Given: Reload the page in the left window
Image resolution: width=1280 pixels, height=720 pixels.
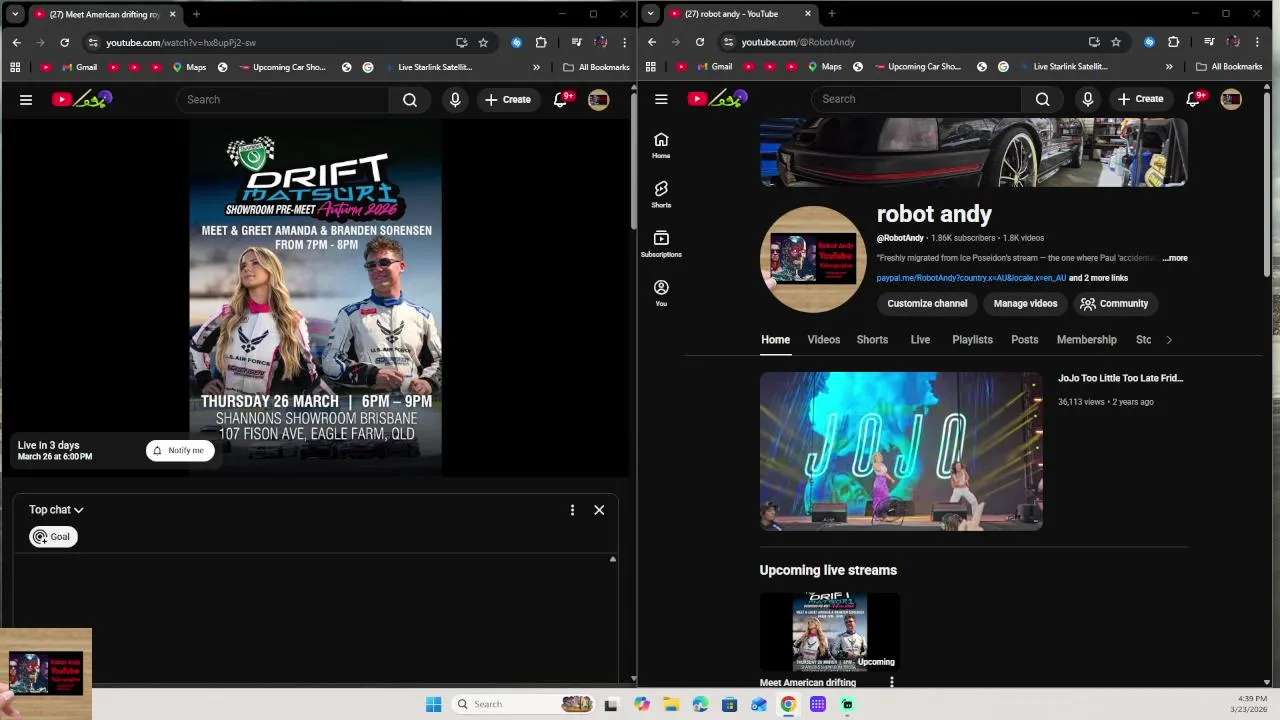Looking at the screenshot, I should pyautogui.click(x=64, y=42).
